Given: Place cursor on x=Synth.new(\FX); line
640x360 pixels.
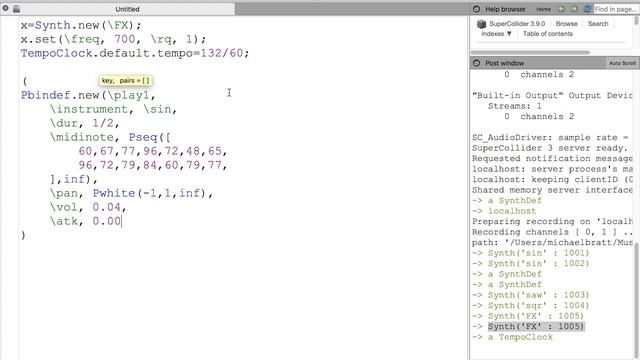Looking at the screenshot, I should pos(81,25).
